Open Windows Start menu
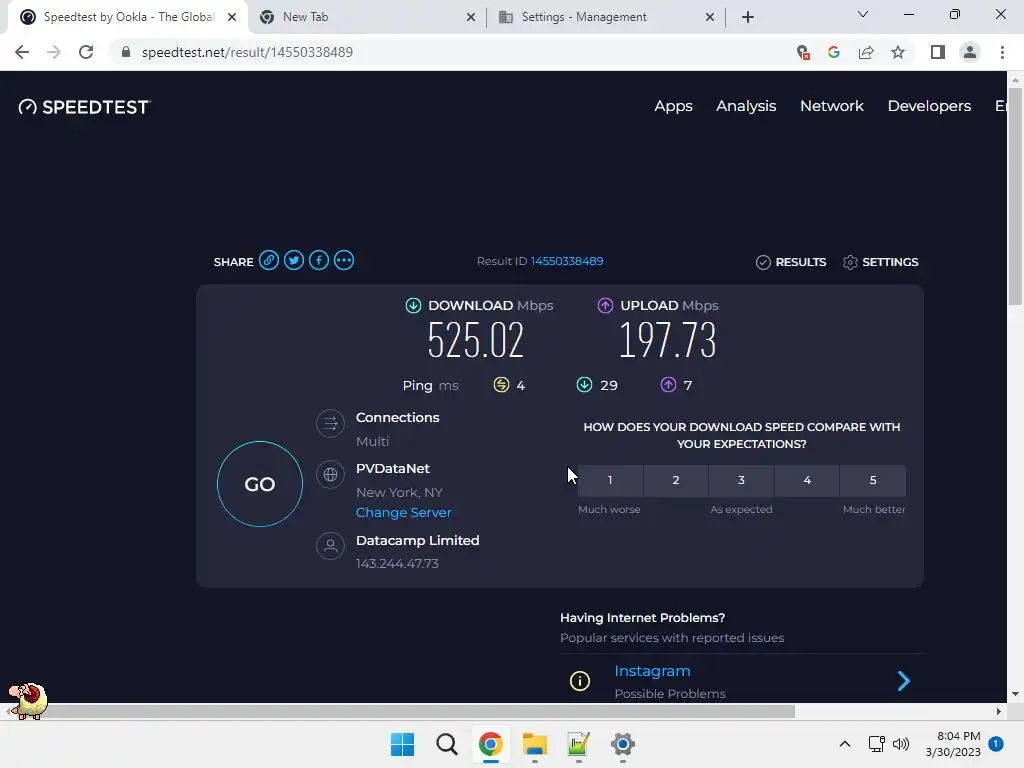Screen dimensions: 1024x768 click(x=402, y=744)
